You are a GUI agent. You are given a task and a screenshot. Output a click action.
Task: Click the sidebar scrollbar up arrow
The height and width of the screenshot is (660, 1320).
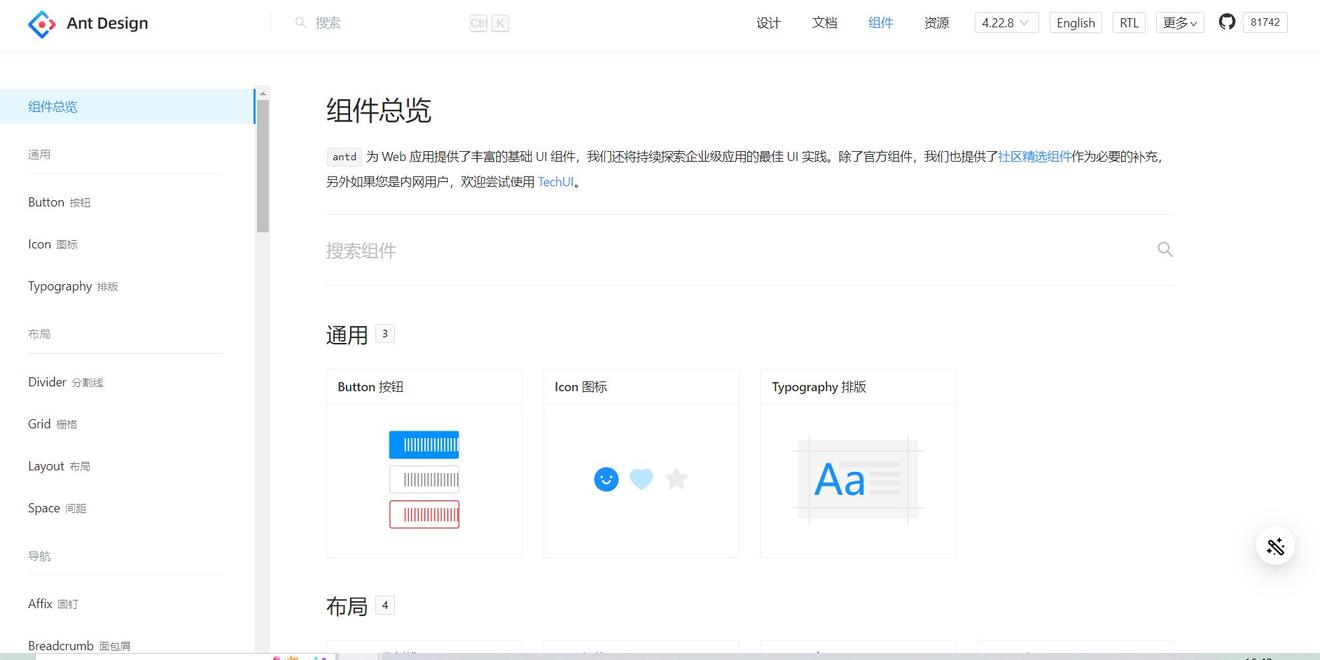(x=263, y=94)
